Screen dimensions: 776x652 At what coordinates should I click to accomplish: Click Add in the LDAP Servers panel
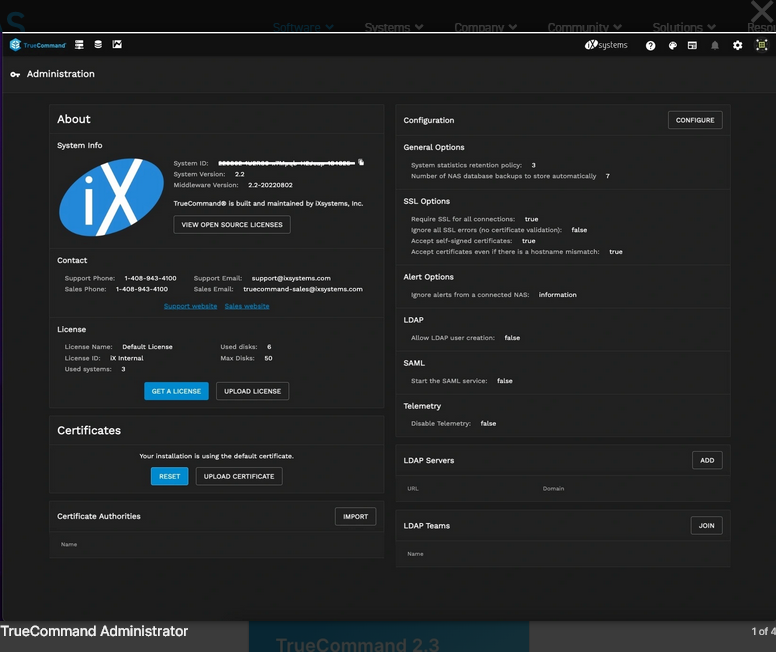pyautogui.click(x=707, y=460)
